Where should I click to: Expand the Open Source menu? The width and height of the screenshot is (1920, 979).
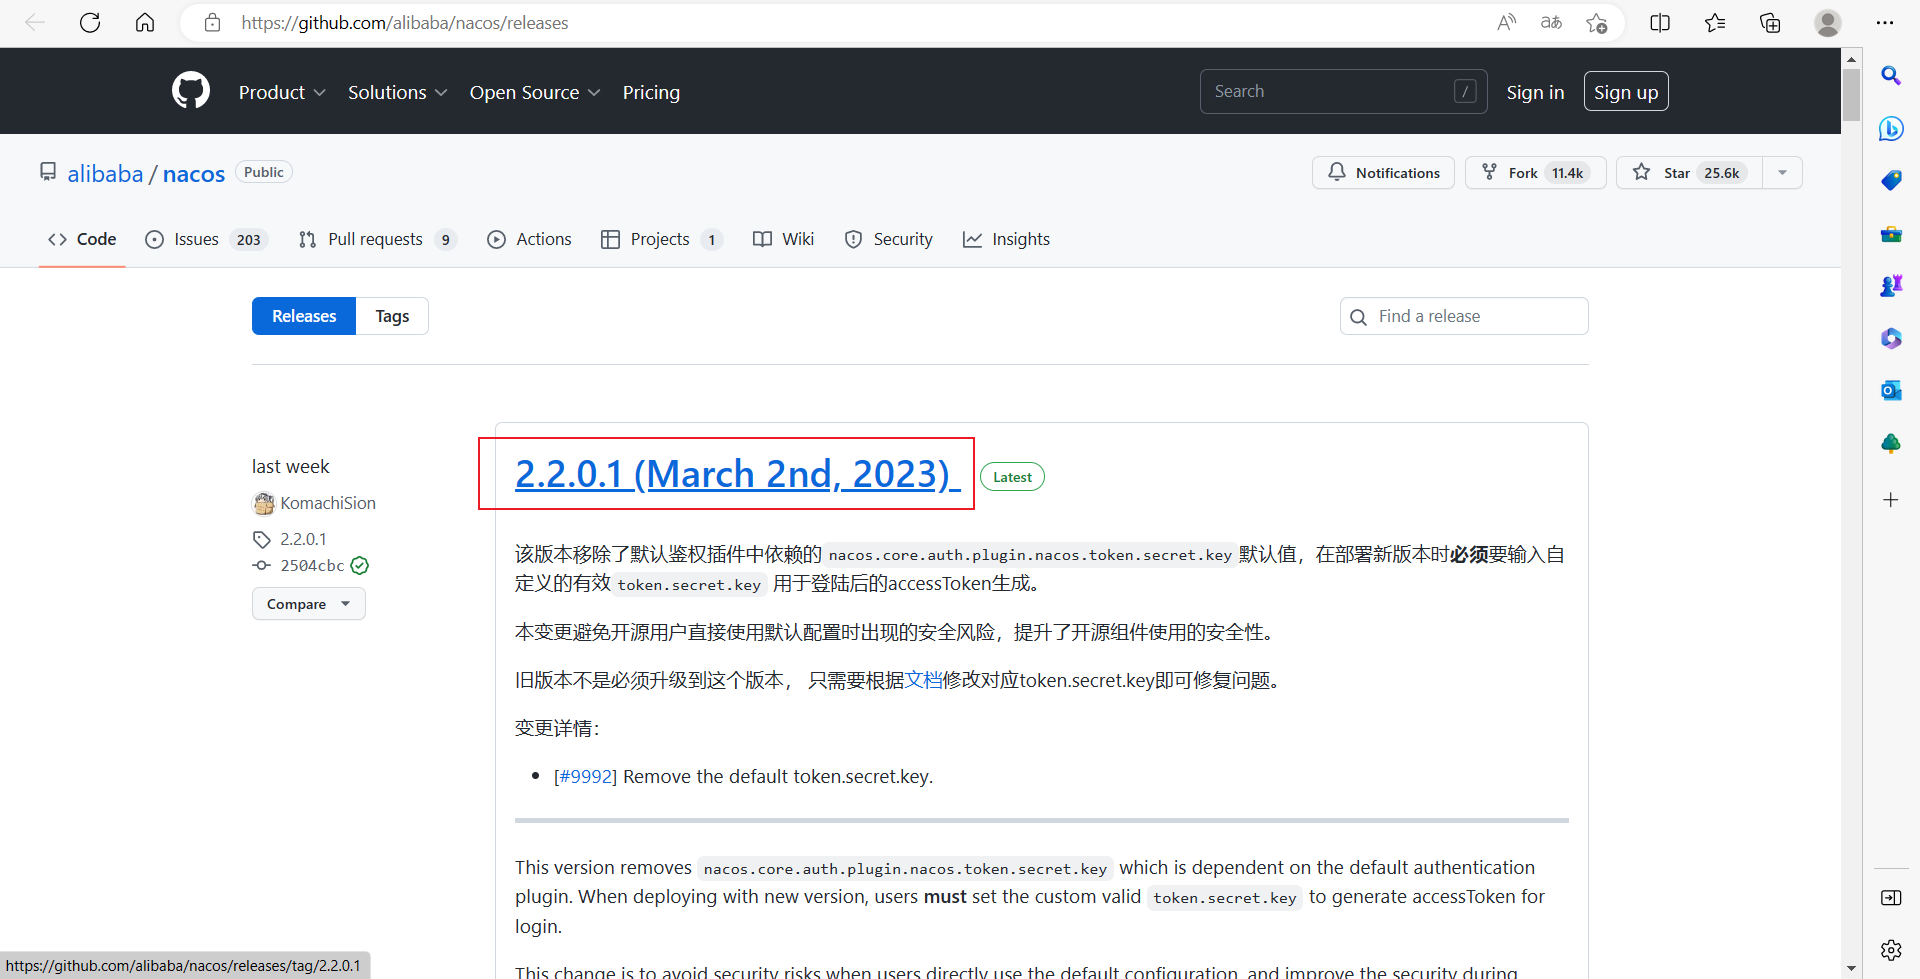point(535,92)
